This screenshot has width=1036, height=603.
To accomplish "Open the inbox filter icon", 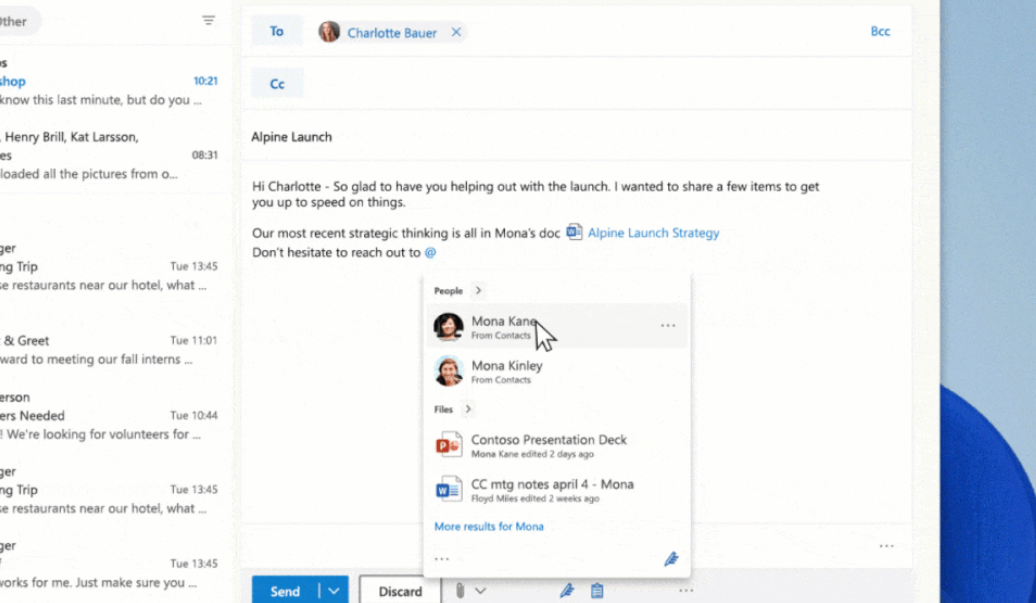I will (208, 20).
